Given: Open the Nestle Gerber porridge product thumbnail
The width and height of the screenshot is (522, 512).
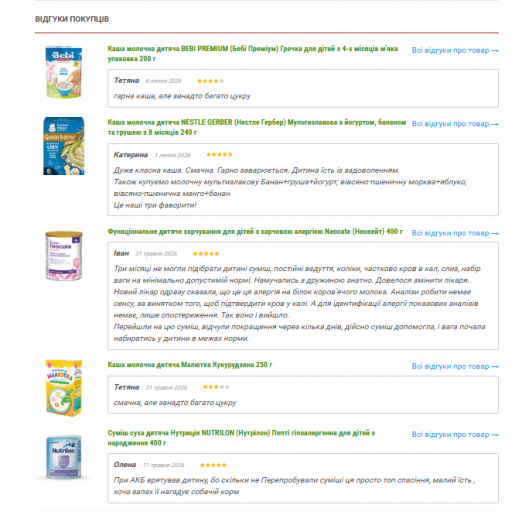Looking at the screenshot, I should 64,146.
